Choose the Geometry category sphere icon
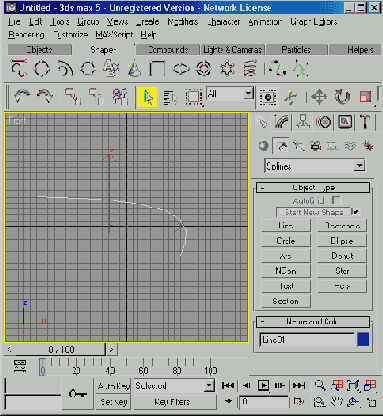Viewport: 383px width, 416px height. (x=264, y=146)
